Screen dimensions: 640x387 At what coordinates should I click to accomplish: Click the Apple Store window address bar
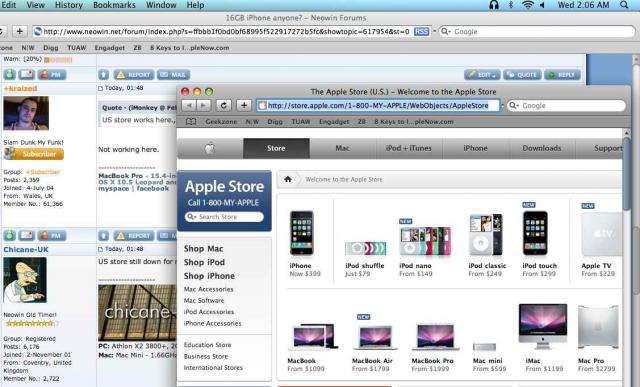378,106
